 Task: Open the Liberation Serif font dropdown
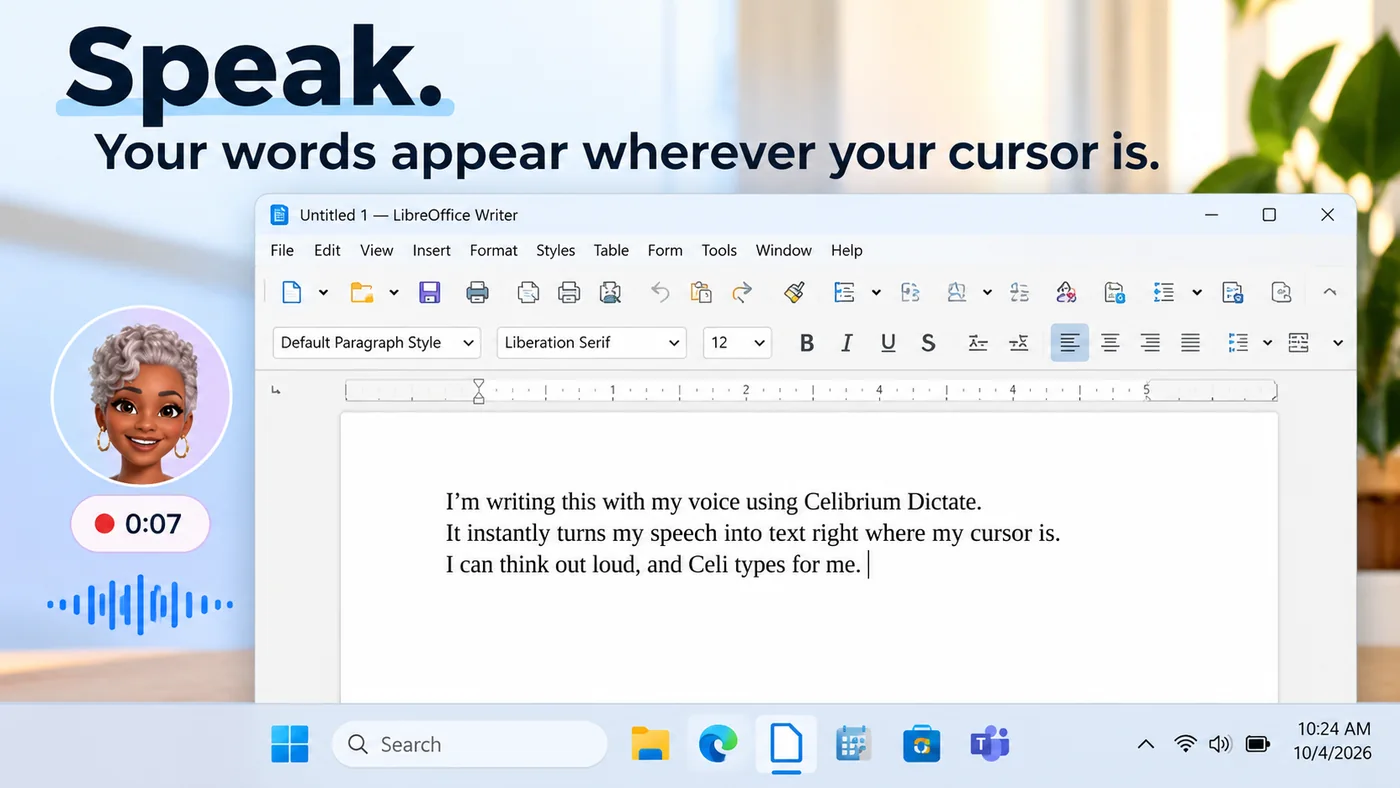point(592,342)
